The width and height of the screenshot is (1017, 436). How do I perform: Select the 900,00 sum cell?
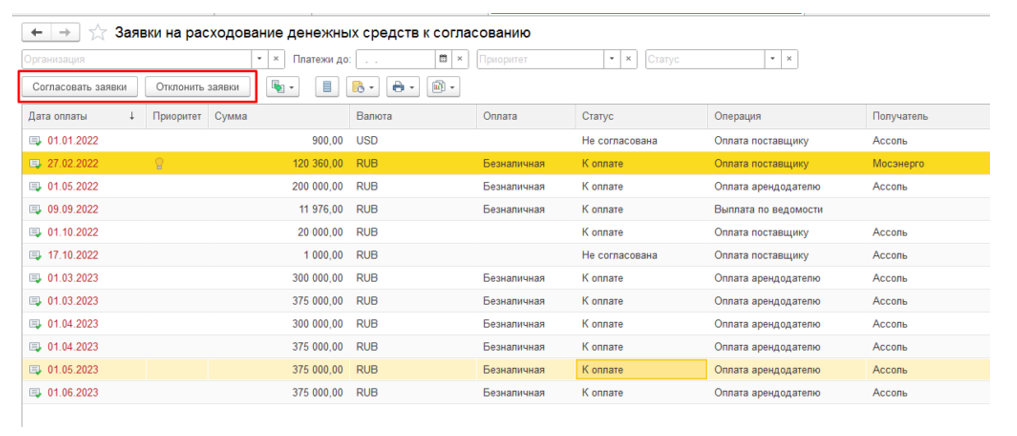click(279, 141)
